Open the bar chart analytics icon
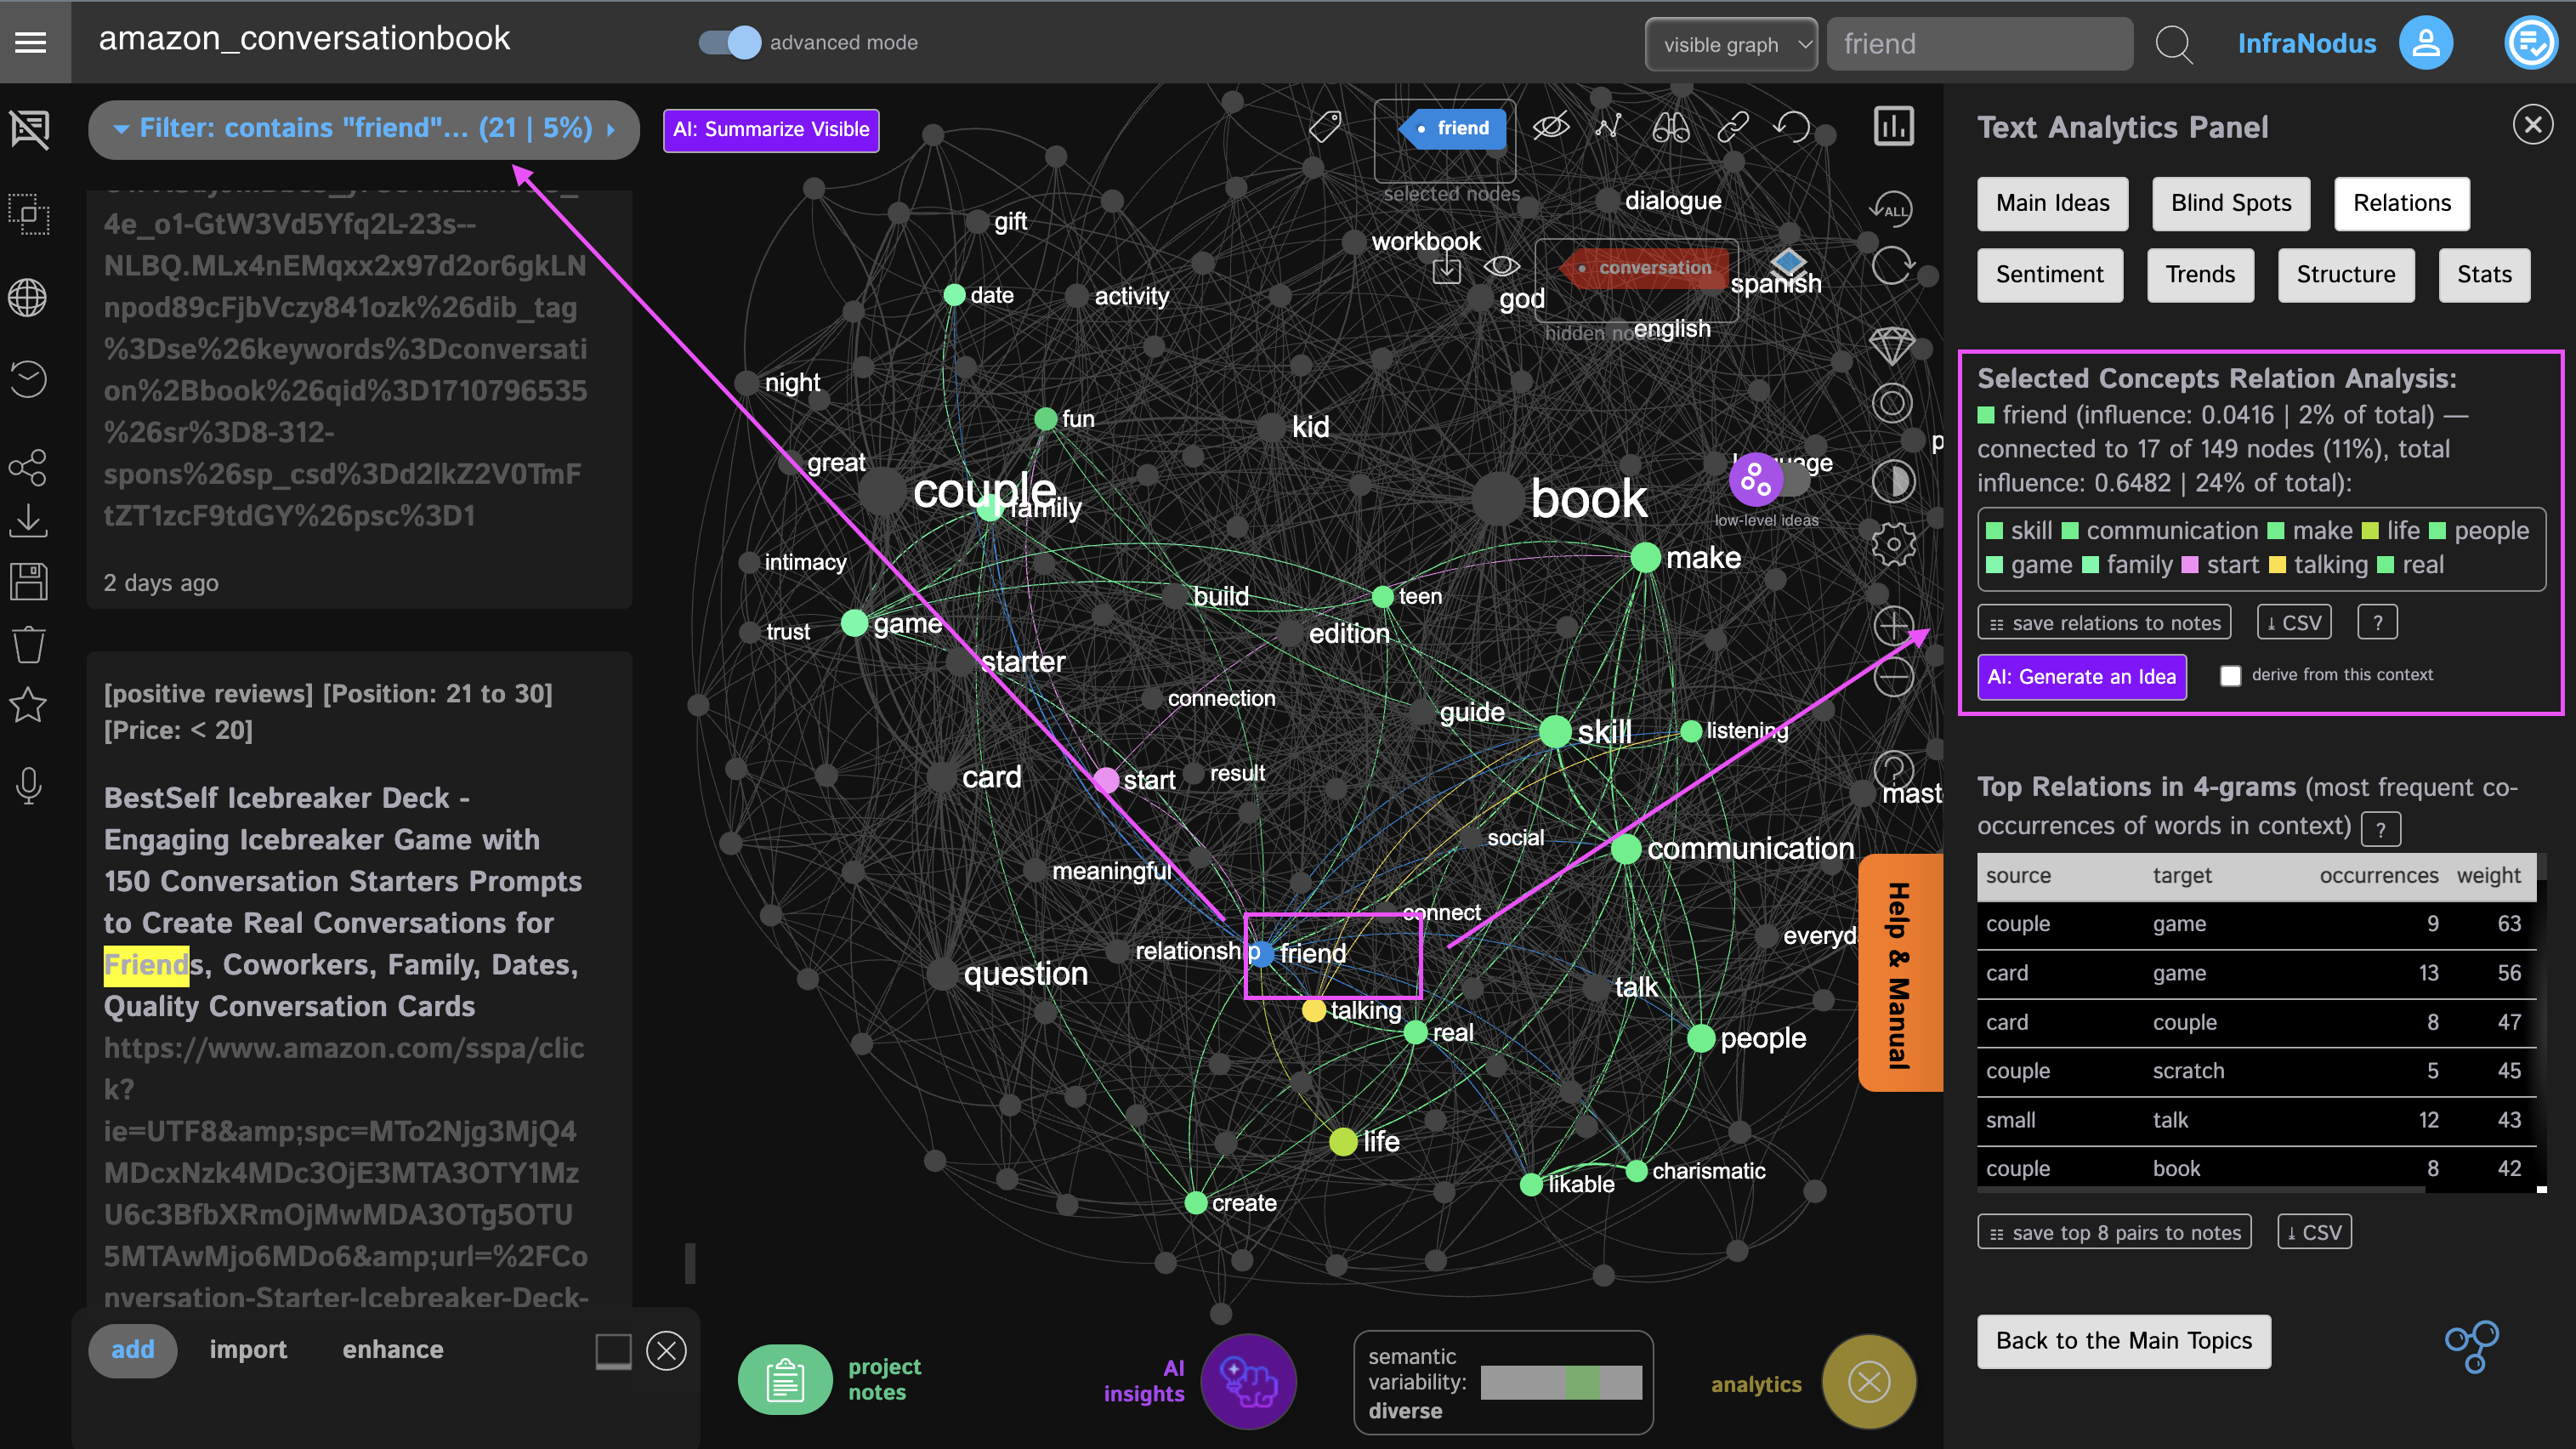 1893,126
